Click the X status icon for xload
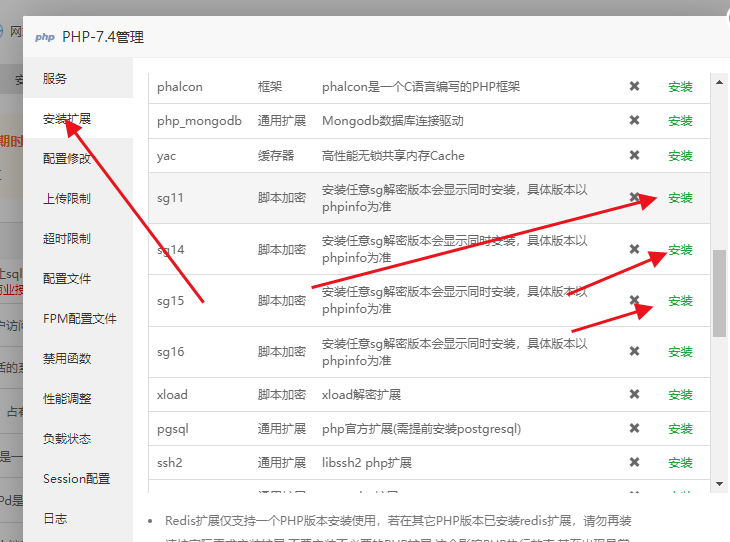This screenshot has height=542, width=730. (634, 395)
